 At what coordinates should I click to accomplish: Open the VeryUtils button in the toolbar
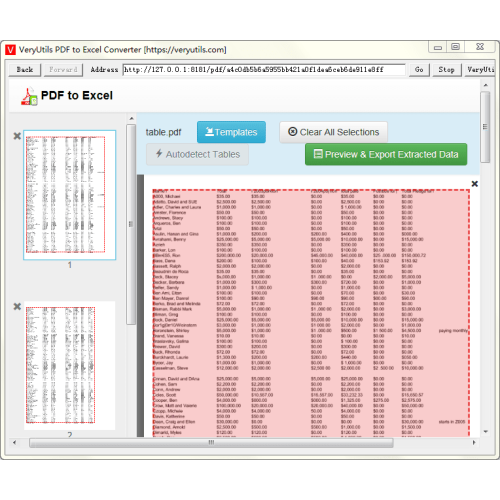(480, 70)
